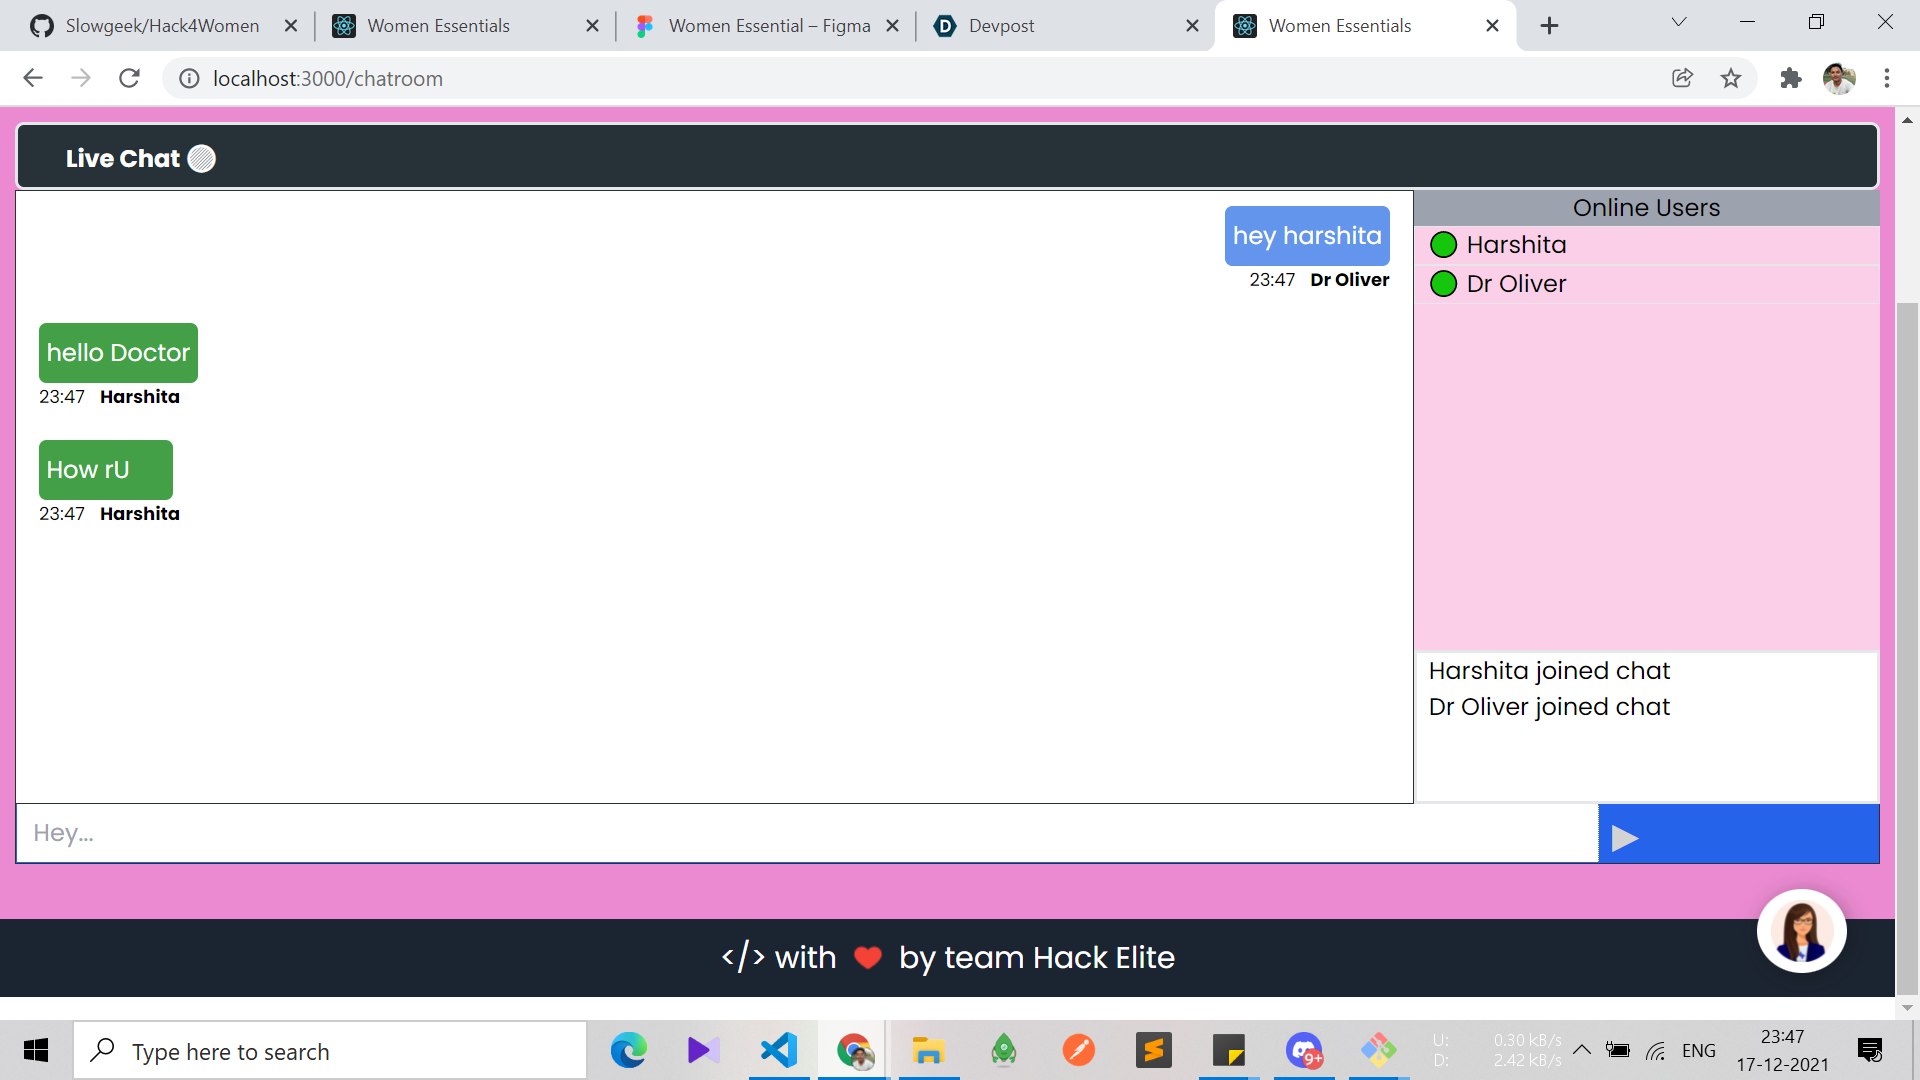Switch to the Devpost tab
The height and width of the screenshot is (1080, 1920).
click(1001, 26)
